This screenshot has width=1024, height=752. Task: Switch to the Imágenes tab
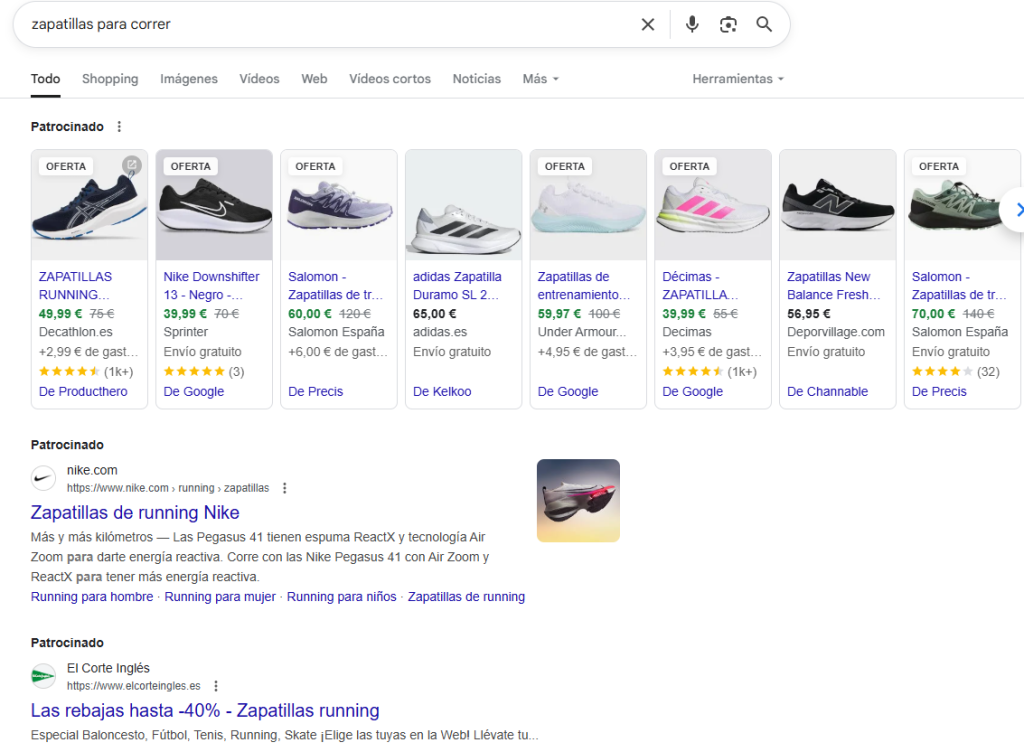click(x=189, y=79)
